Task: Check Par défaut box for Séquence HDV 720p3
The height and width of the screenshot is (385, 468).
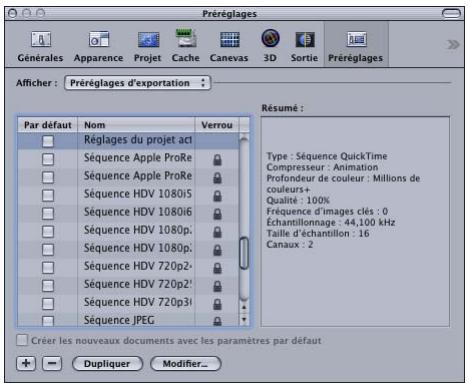Action: click(x=48, y=304)
